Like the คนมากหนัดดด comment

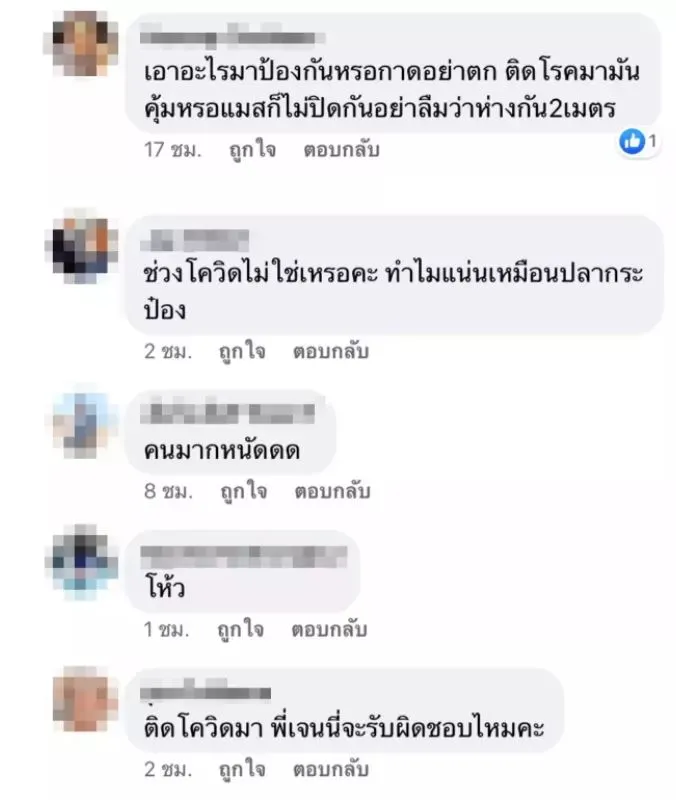(x=244, y=491)
